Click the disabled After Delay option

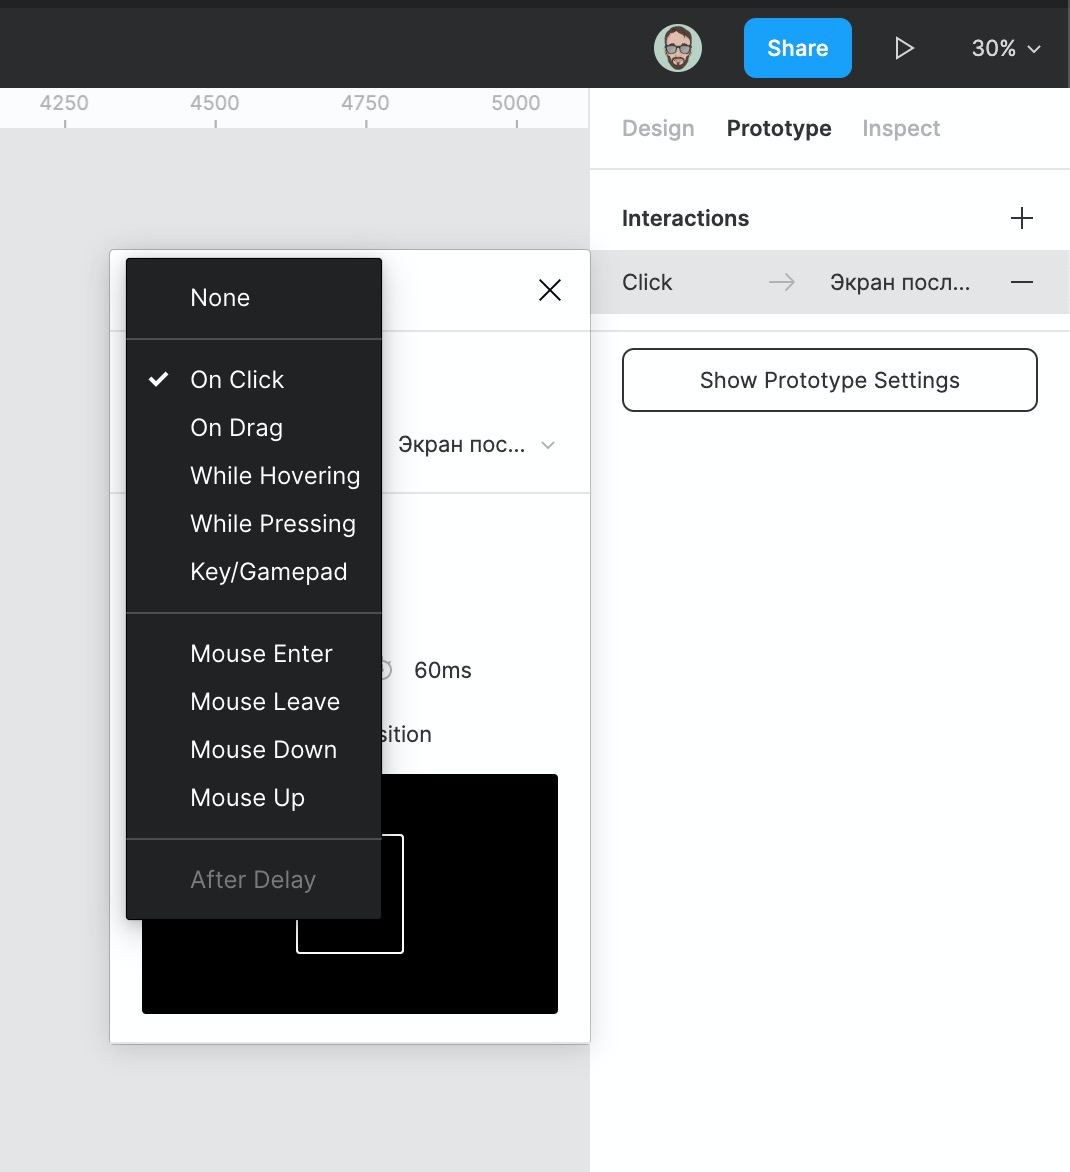coord(254,879)
